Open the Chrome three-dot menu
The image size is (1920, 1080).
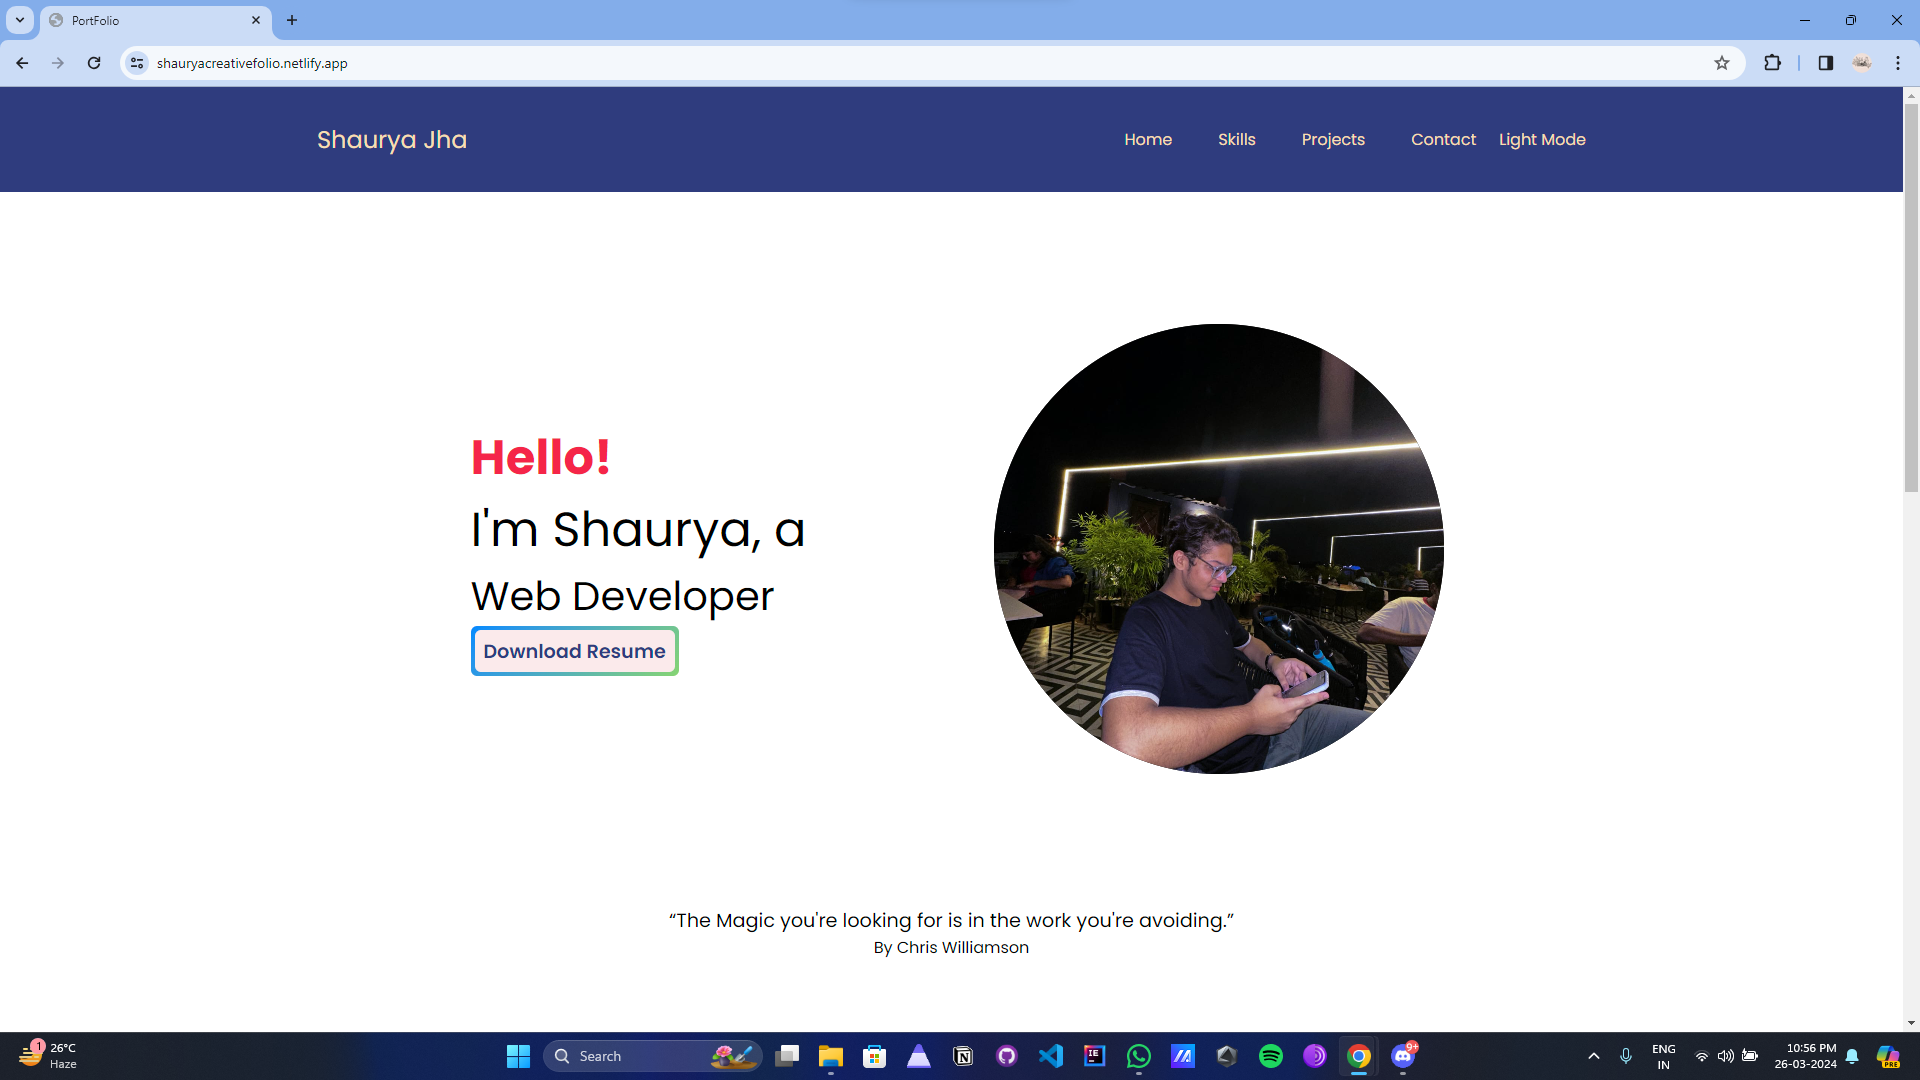[x=1898, y=62]
